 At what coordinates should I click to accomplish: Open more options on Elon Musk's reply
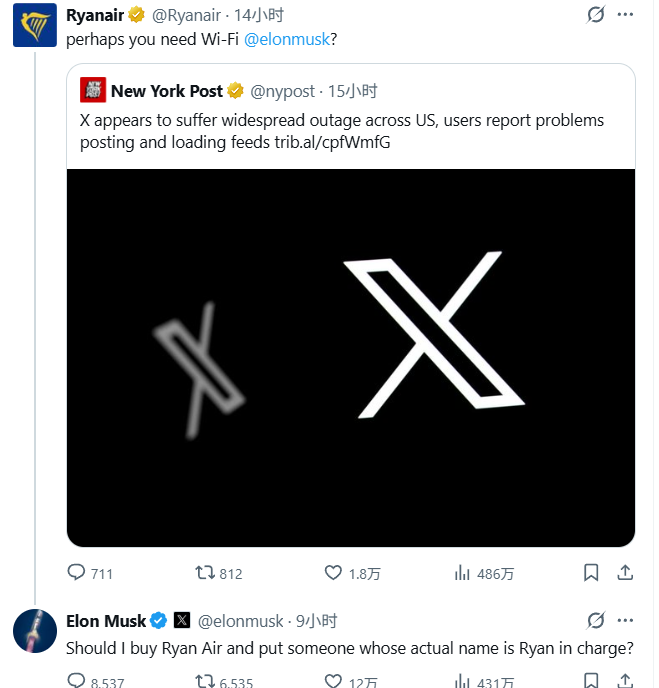pyautogui.click(x=625, y=621)
